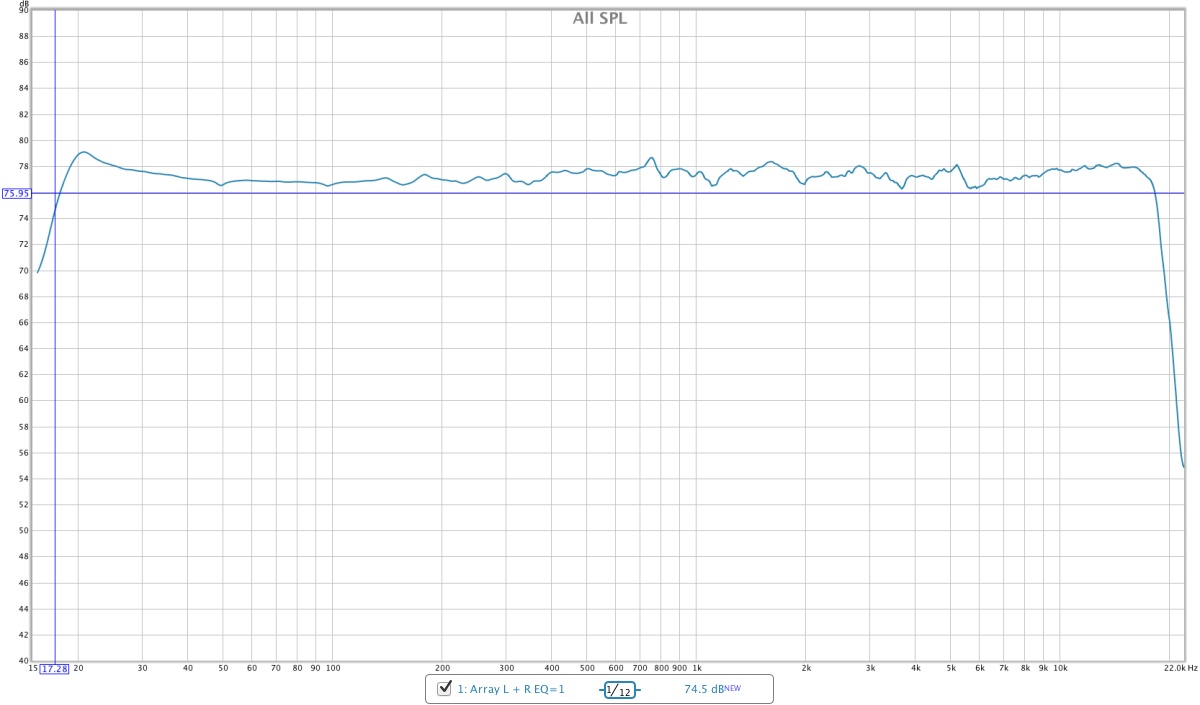The width and height of the screenshot is (1200, 705).
Task: Click the 500 frequency axis label
Action: [x=588, y=667]
